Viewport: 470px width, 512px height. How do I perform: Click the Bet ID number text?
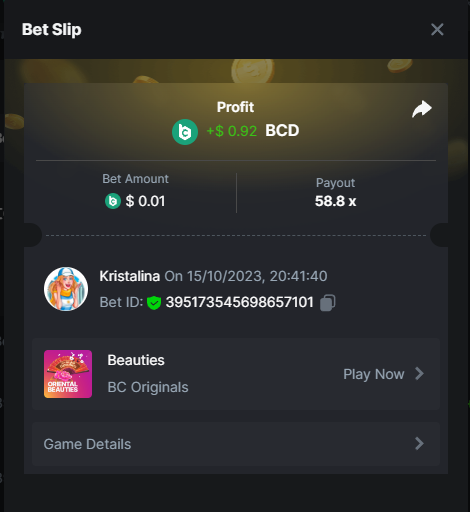pyautogui.click(x=240, y=302)
